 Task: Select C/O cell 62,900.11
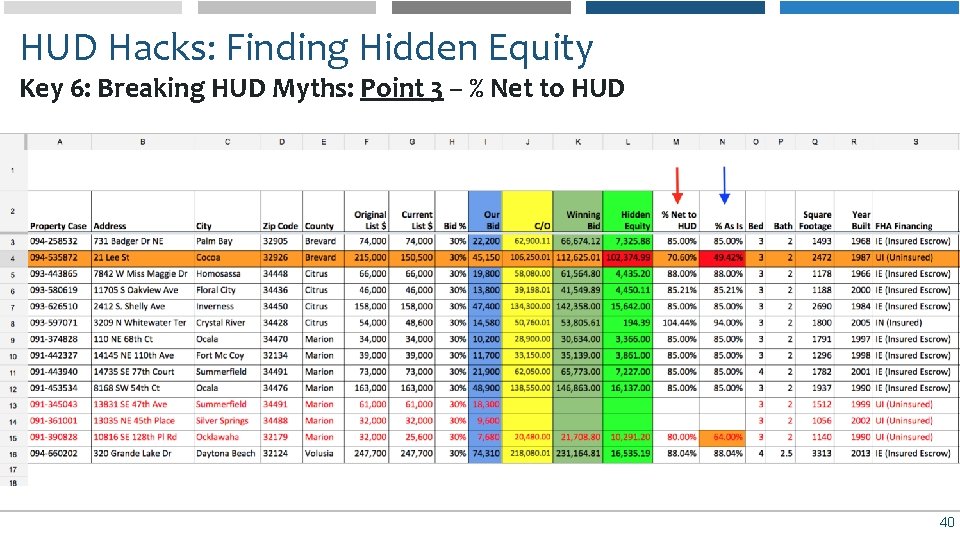pos(527,241)
